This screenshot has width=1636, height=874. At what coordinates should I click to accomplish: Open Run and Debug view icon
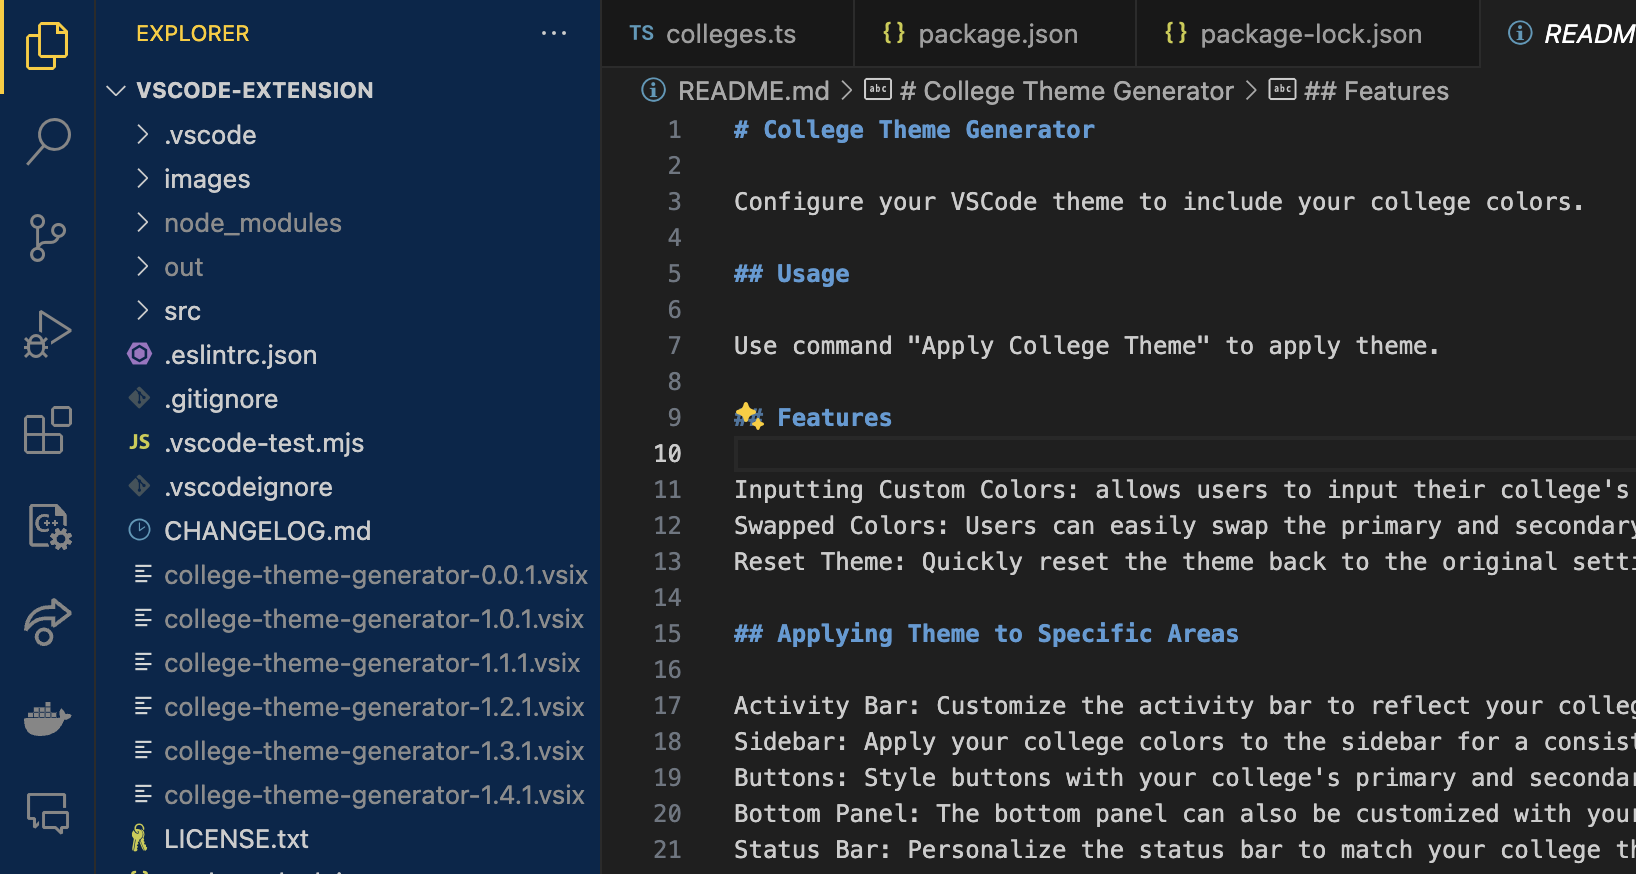coord(47,334)
